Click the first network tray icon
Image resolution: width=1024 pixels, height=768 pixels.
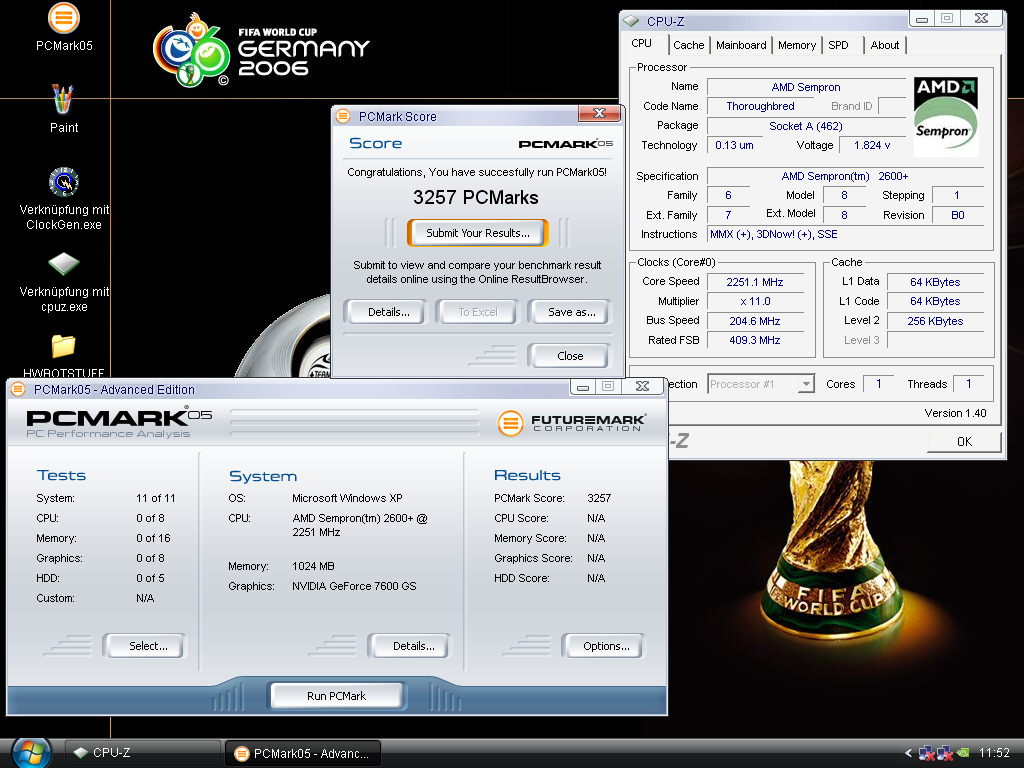[x=926, y=754]
